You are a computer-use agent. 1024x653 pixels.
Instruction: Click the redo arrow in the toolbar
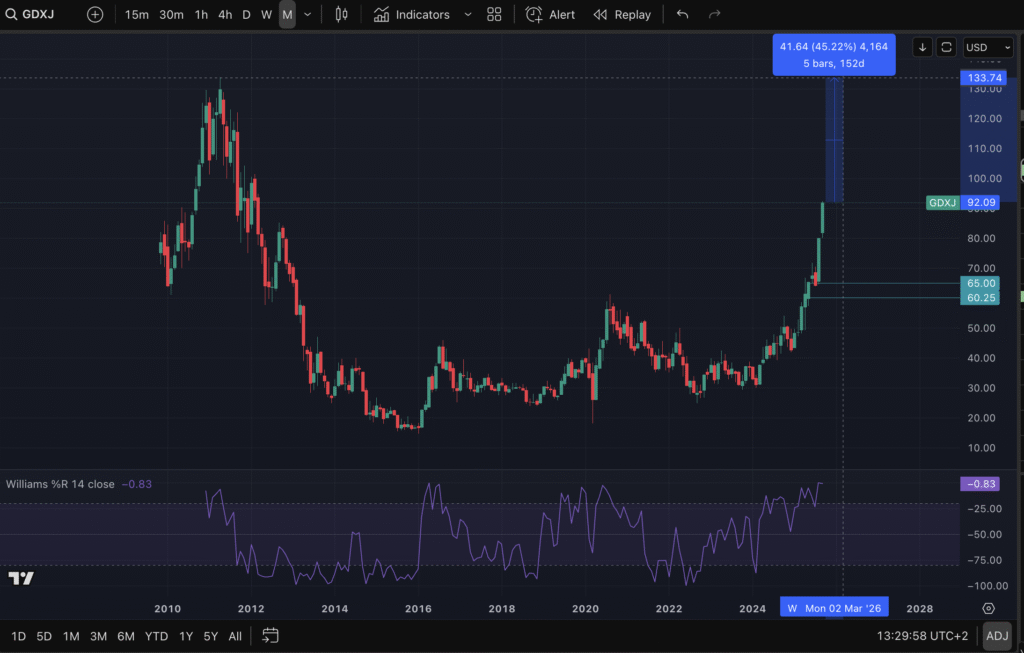pyautogui.click(x=714, y=15)
